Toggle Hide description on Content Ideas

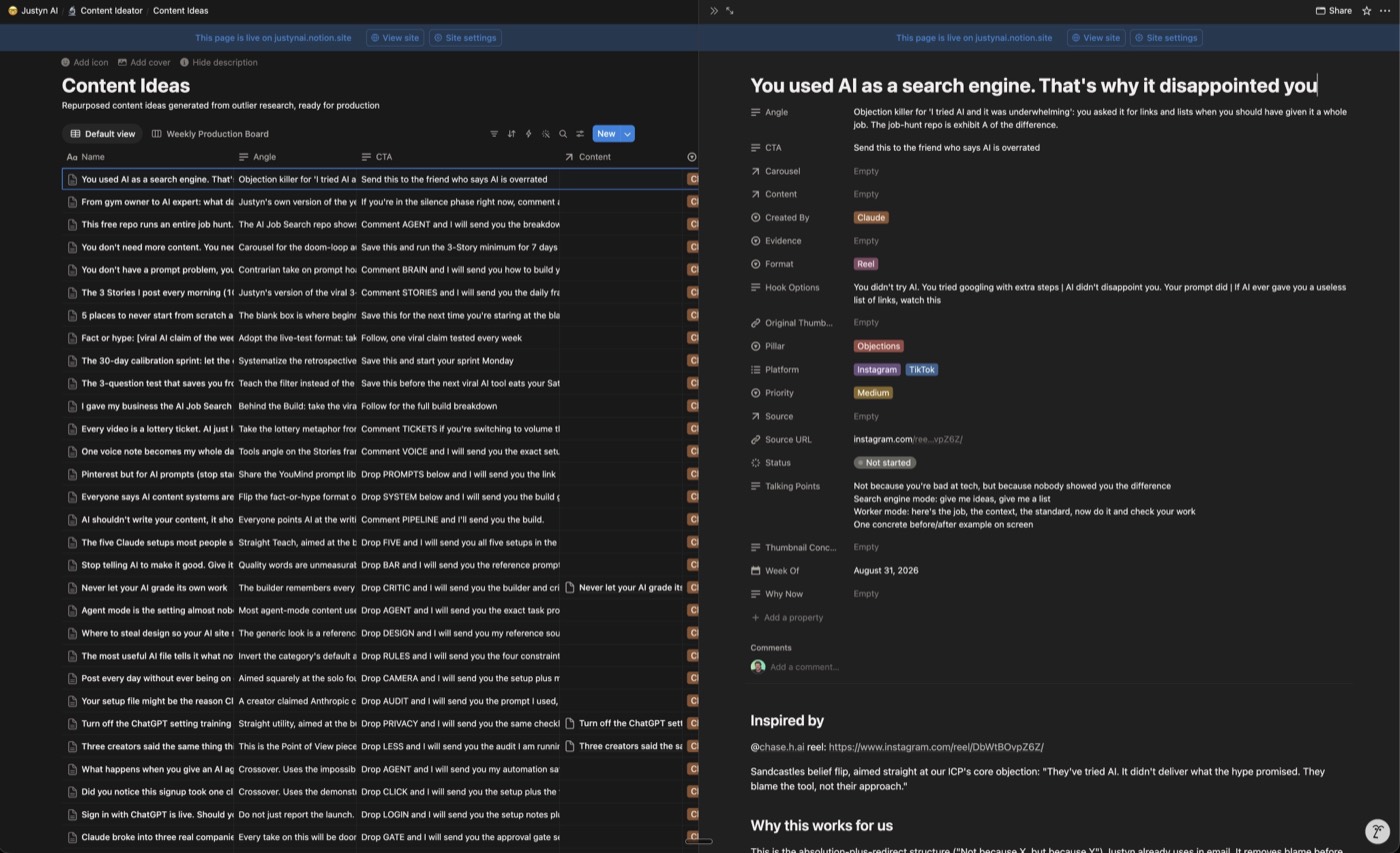coord(218,62)
